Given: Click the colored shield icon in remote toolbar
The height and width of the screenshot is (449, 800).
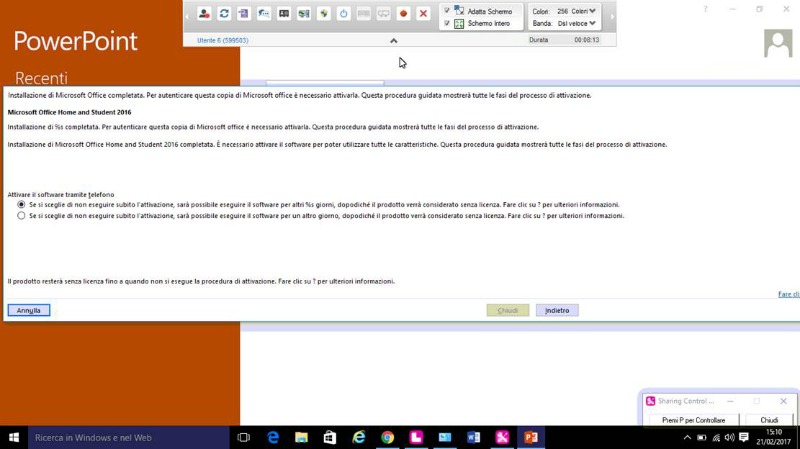Looking at the screenshot, I should tap(323, 14).
